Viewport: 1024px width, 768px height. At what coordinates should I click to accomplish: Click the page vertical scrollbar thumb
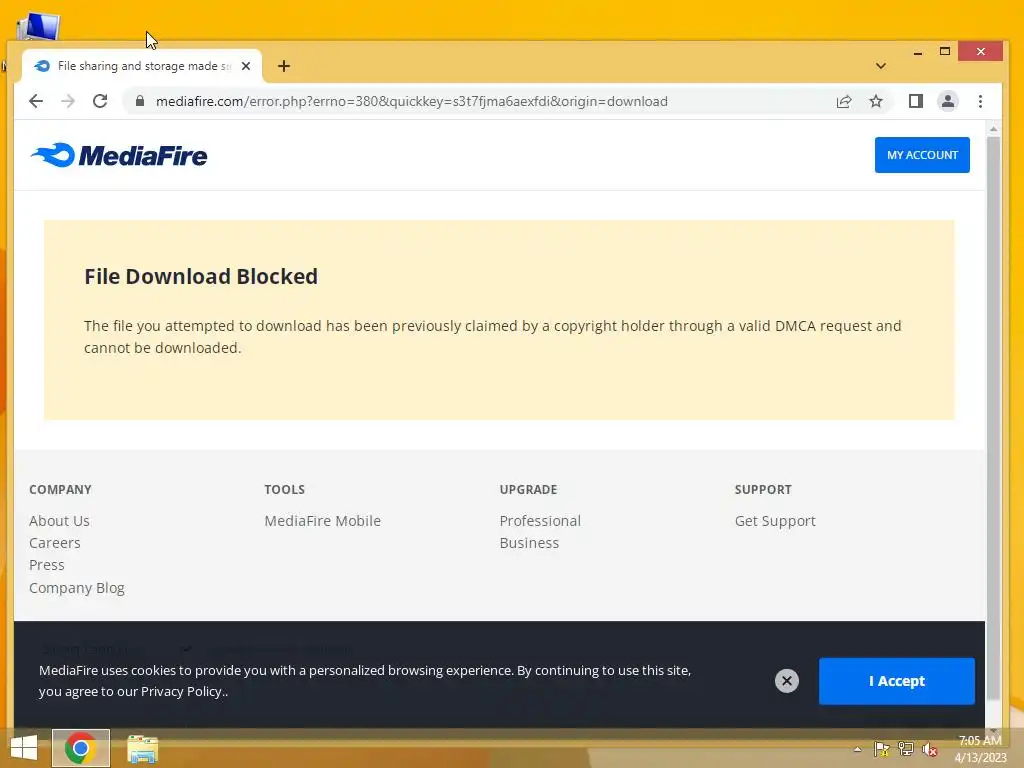point(993,418)
